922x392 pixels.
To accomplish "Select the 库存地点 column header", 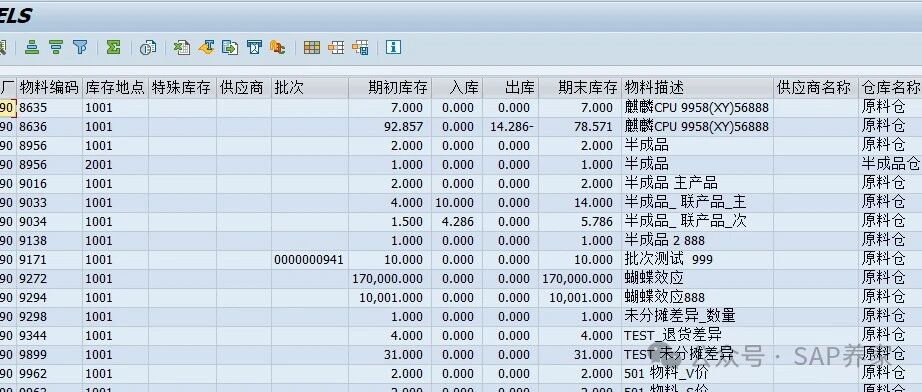I will coord(115,88).
